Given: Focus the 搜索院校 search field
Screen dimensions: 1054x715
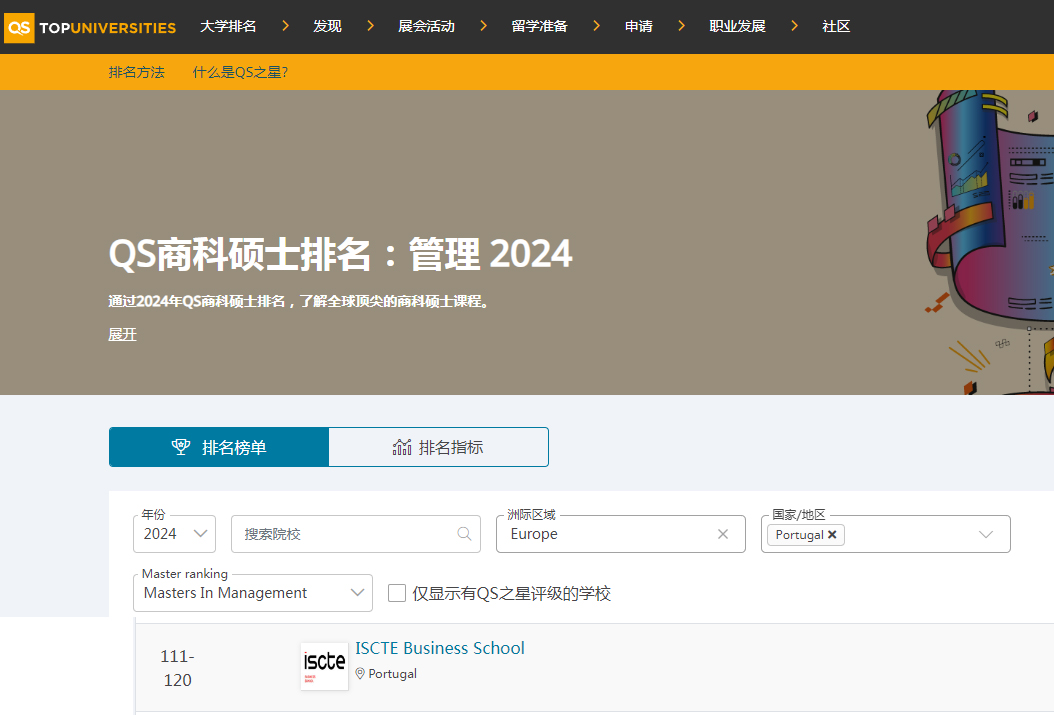Looking at the screenshot, I should click(x=356, y=534).
